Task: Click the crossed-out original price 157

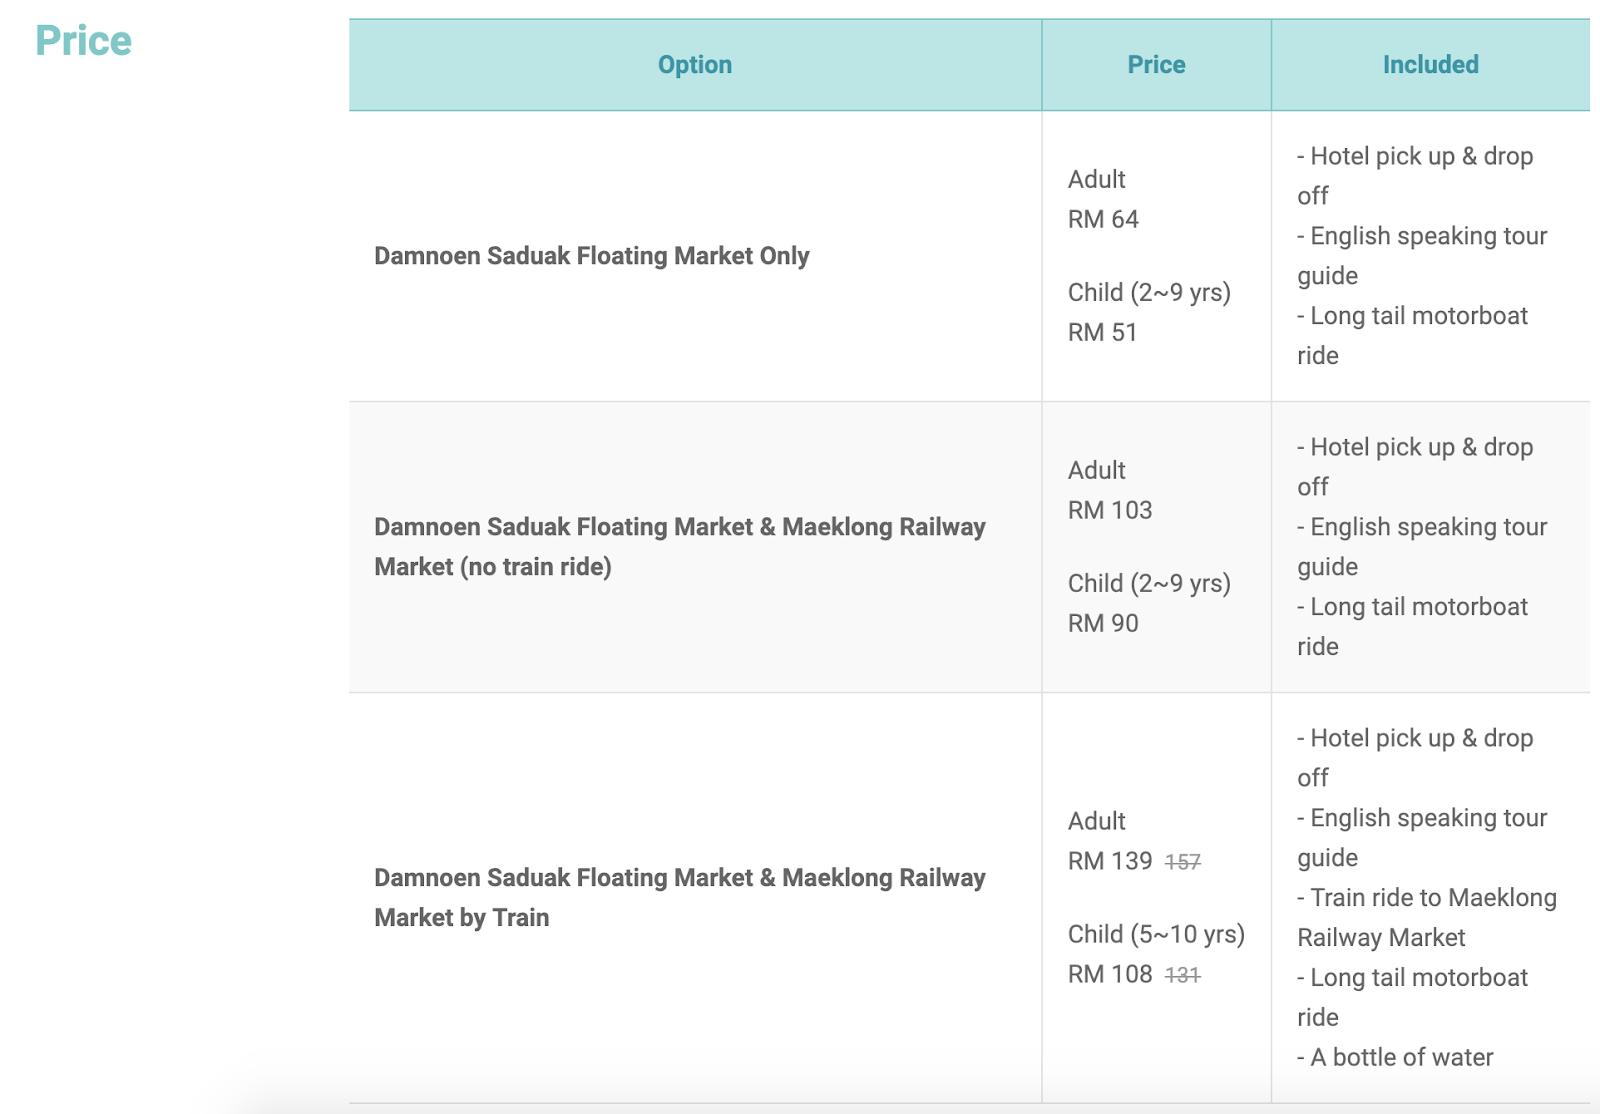Action: point(1183,862)
